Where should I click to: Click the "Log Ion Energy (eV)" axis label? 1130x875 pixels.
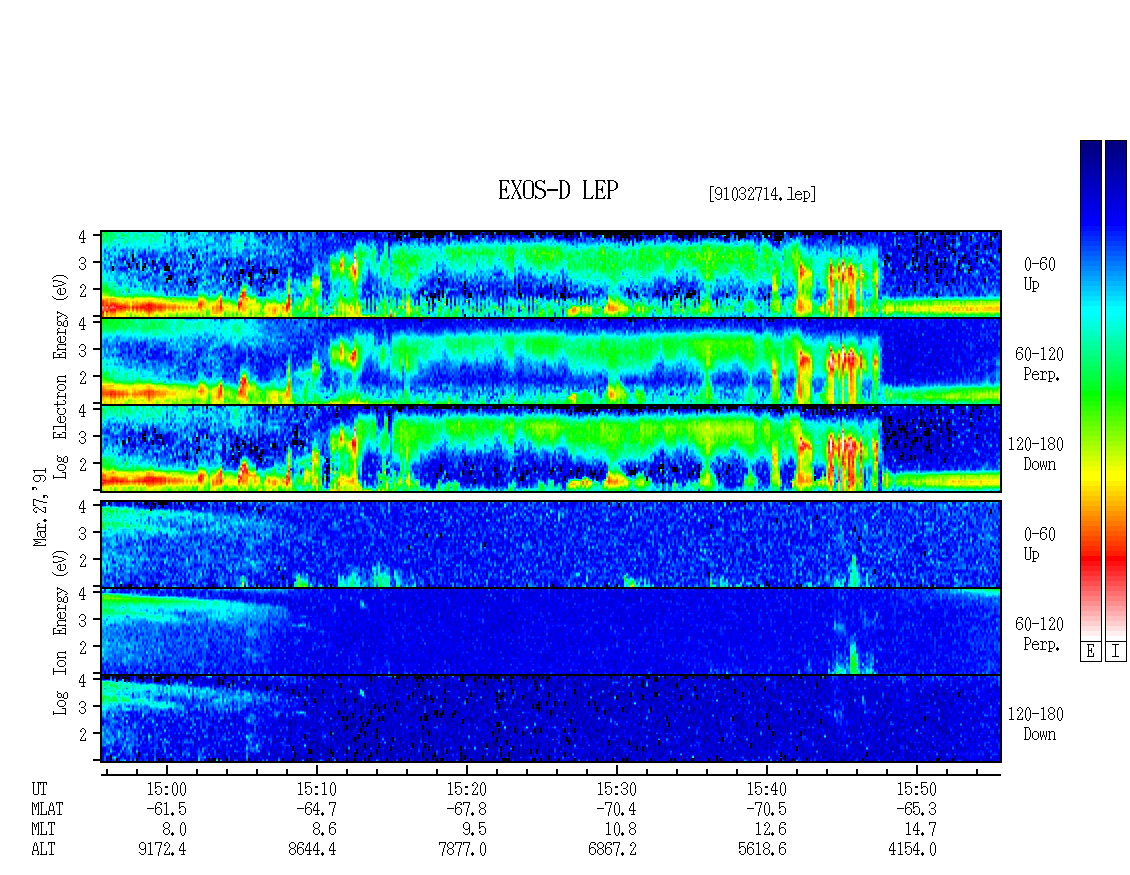(60, 632)
